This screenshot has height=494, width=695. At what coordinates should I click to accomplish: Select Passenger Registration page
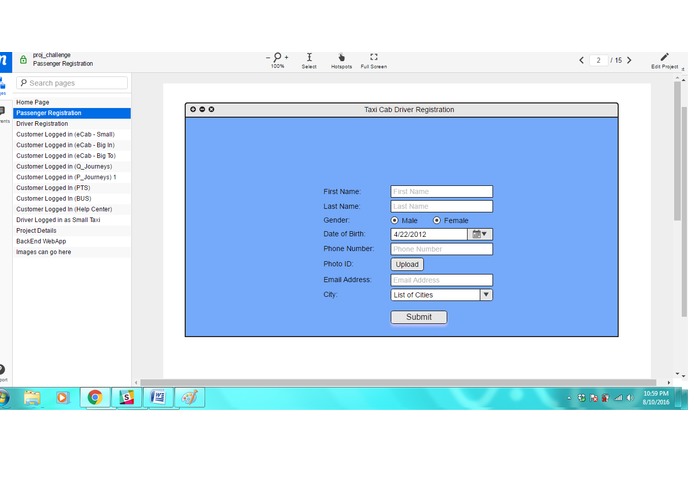pyautogui.click(x=72, y=113)
